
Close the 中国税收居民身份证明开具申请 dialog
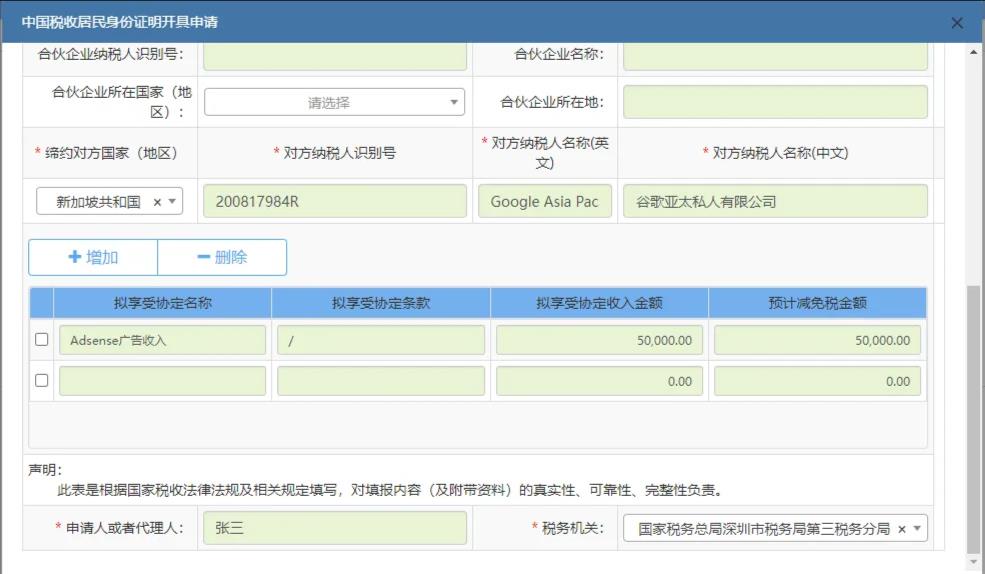pos(957,22)
